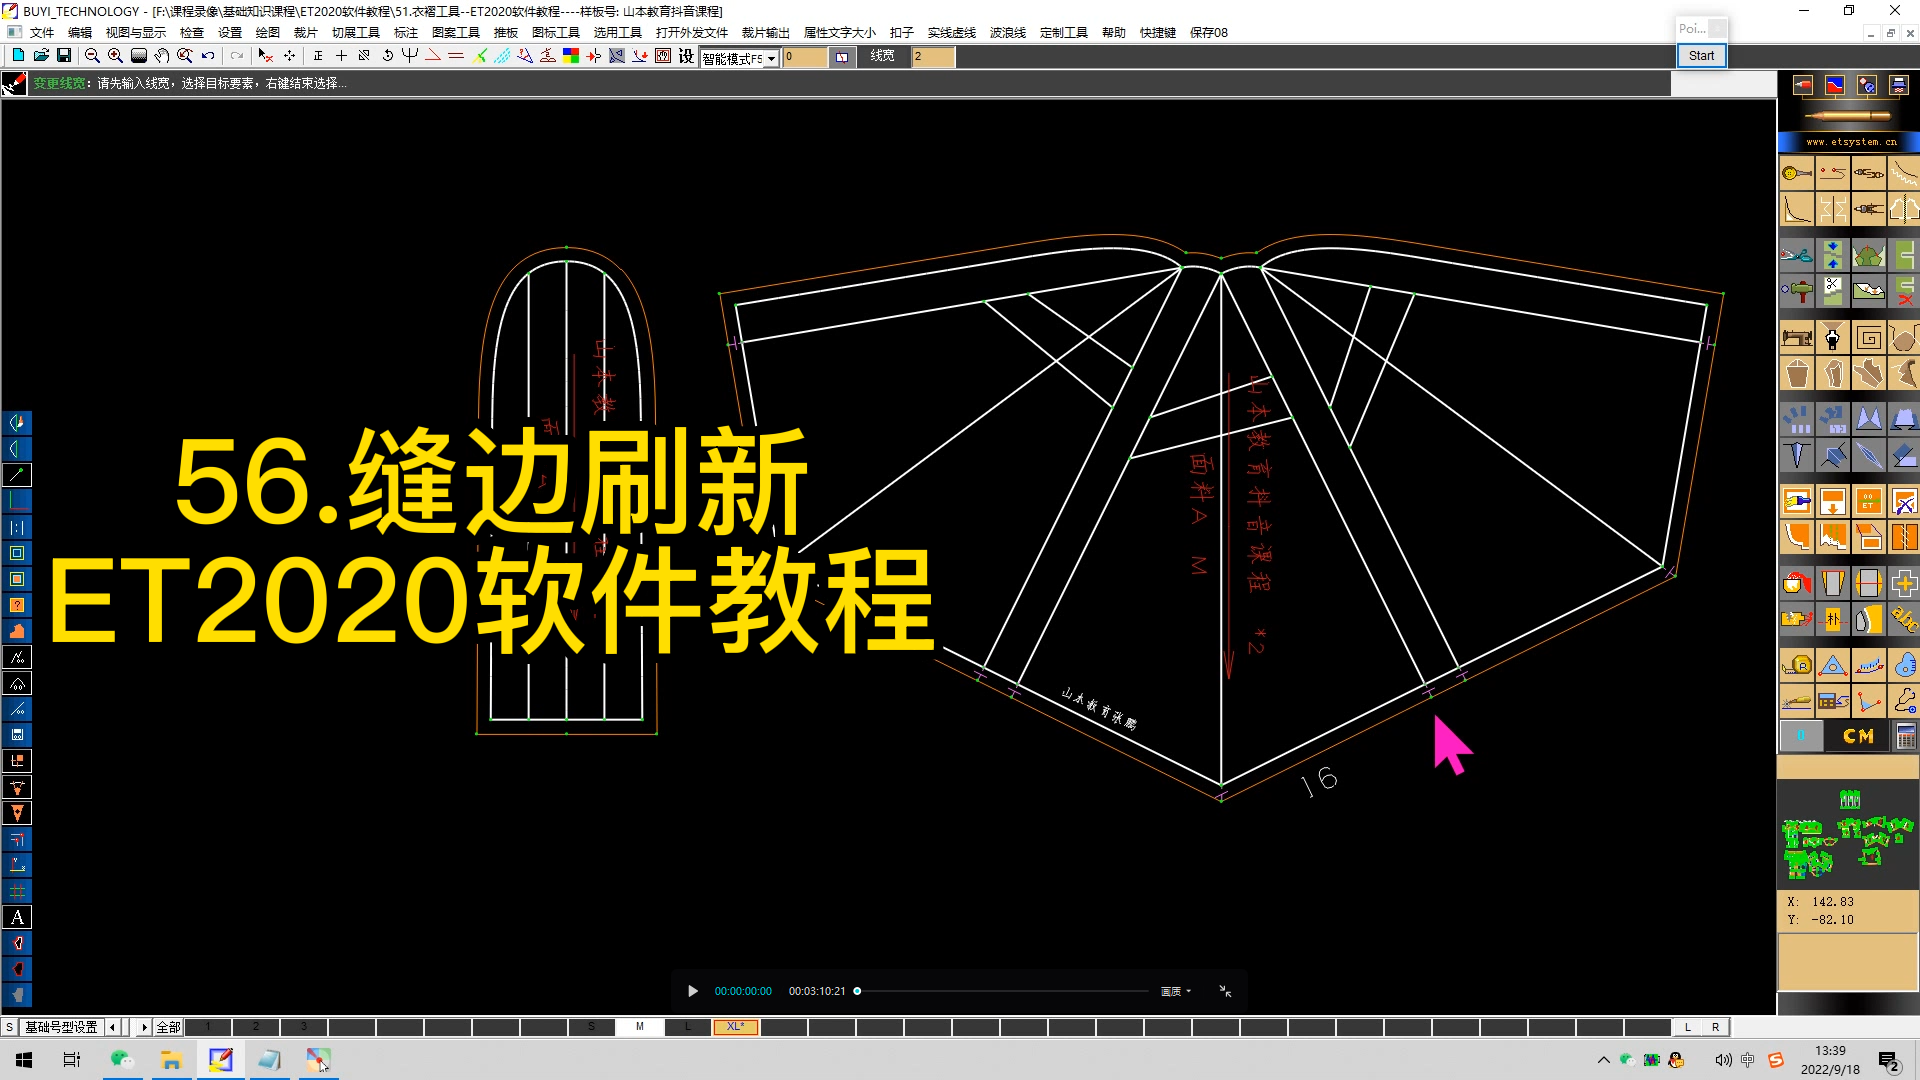1920x1080 pixels.
Task: Select the scissors cutting tool in right panel
Action: (x=1797, y=255)
